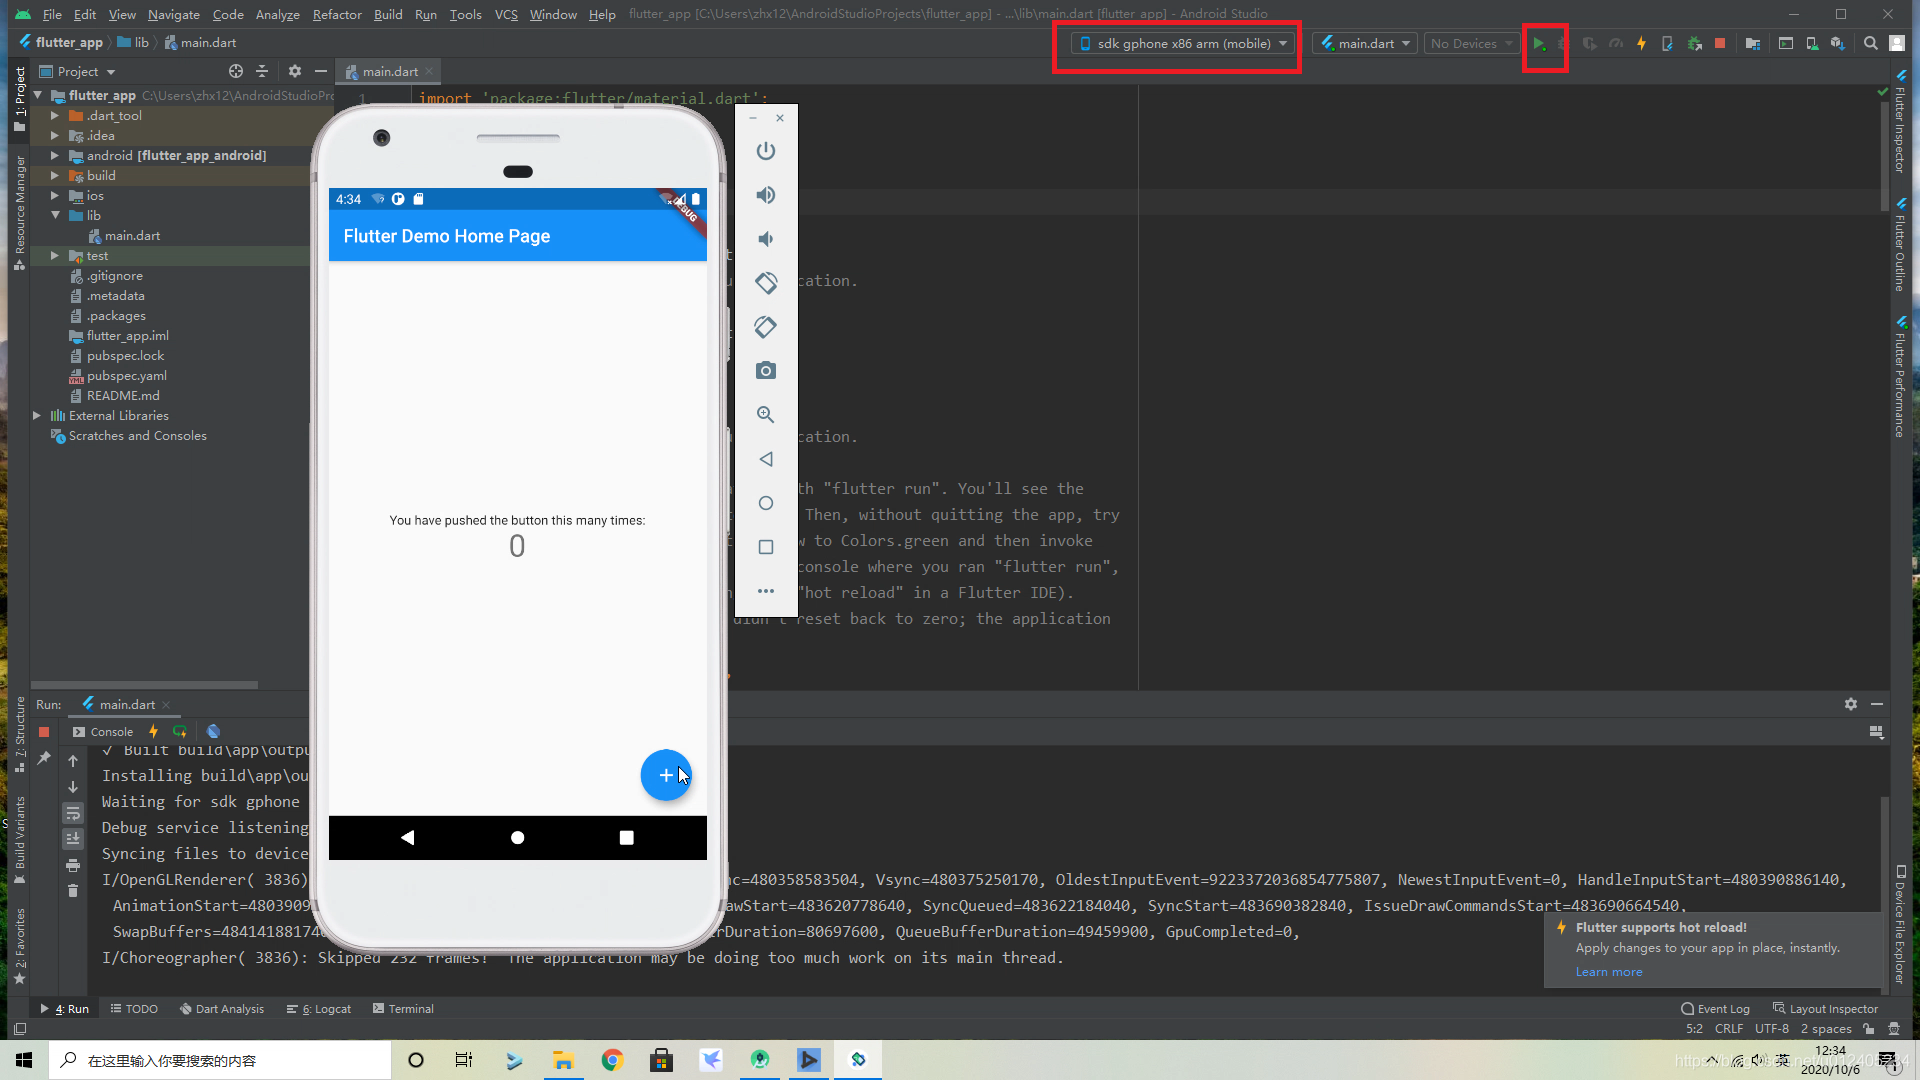The width and height of the screenshot is (1920, 1080).
Task: Click the emulator volume up button
Action: tap(766, 195)
